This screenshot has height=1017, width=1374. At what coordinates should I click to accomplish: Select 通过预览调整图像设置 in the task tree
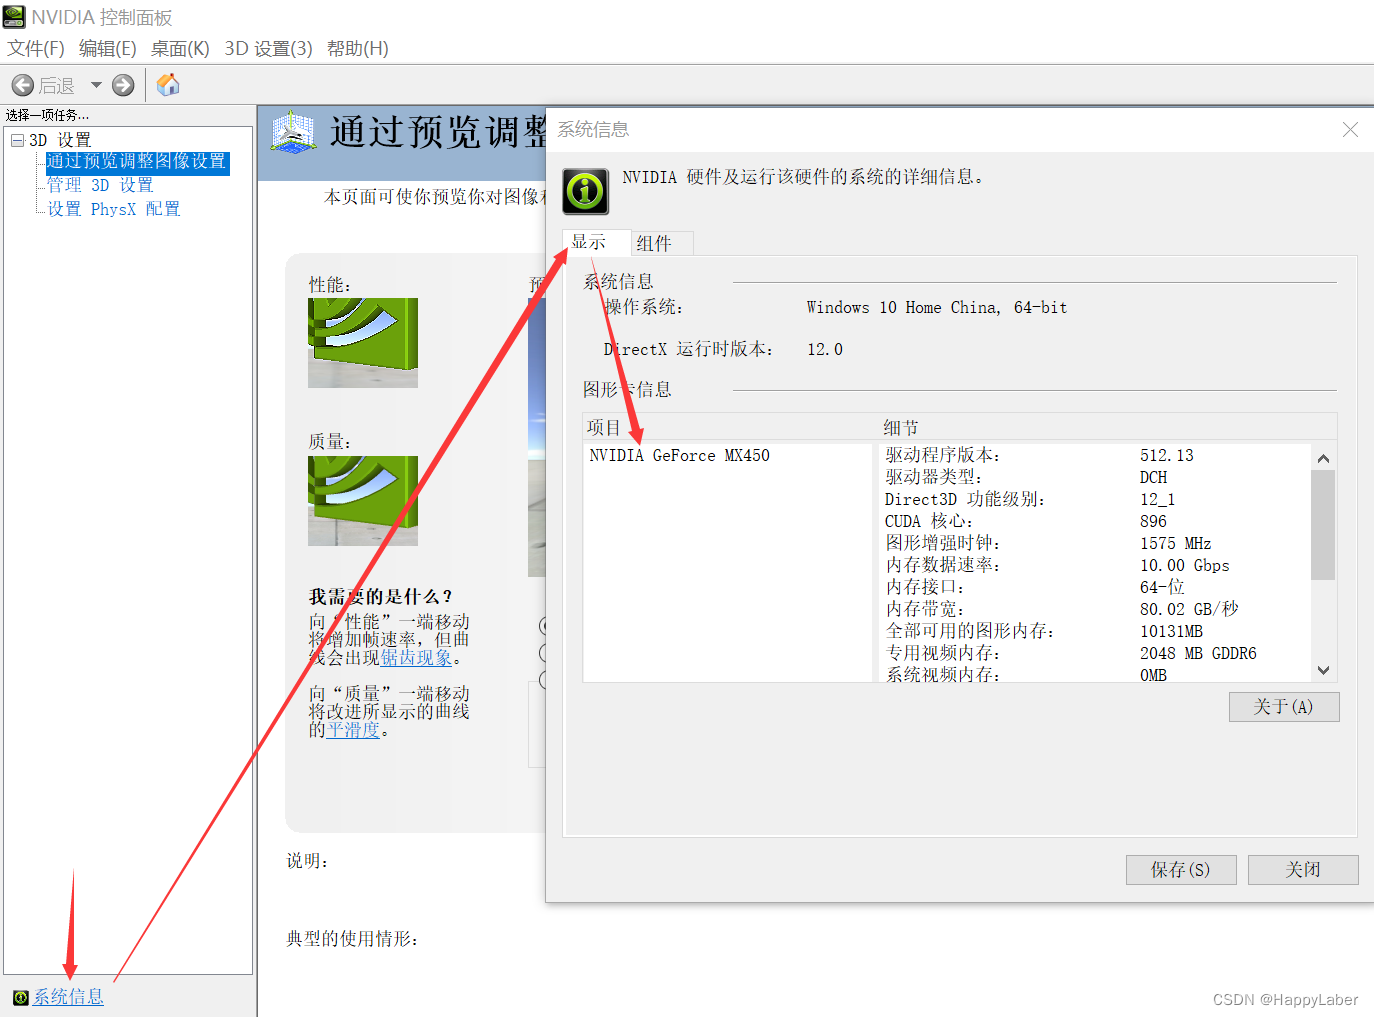(137, 162)
